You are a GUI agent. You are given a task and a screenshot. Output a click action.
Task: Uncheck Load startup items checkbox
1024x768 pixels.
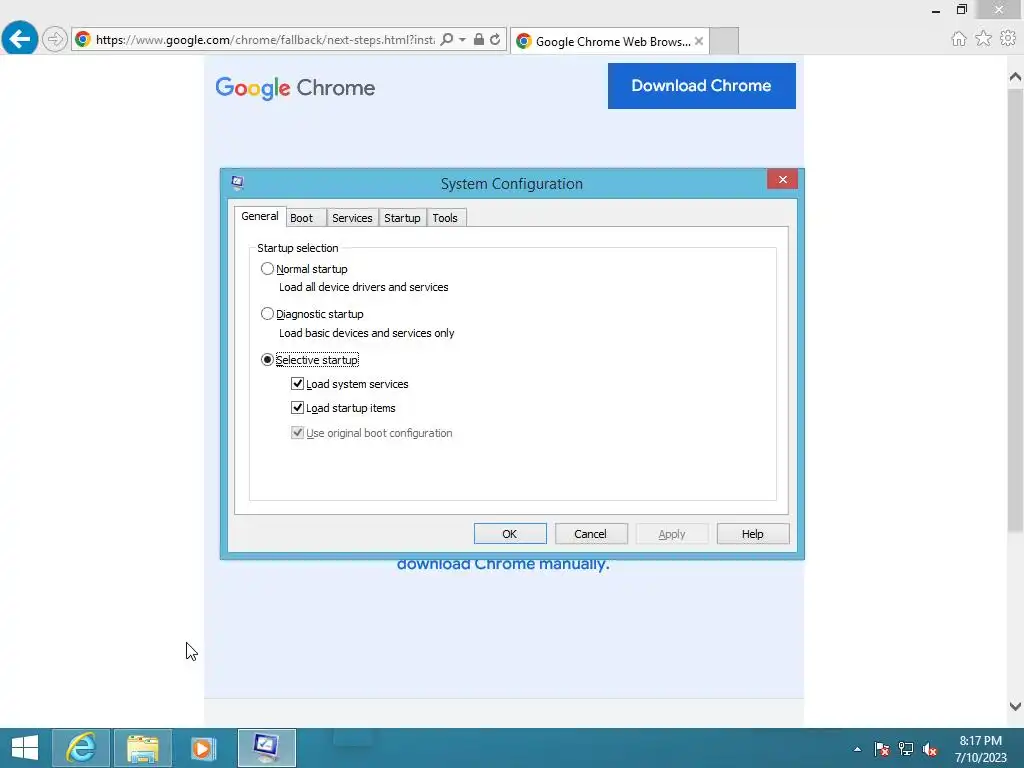click(297, 408)
